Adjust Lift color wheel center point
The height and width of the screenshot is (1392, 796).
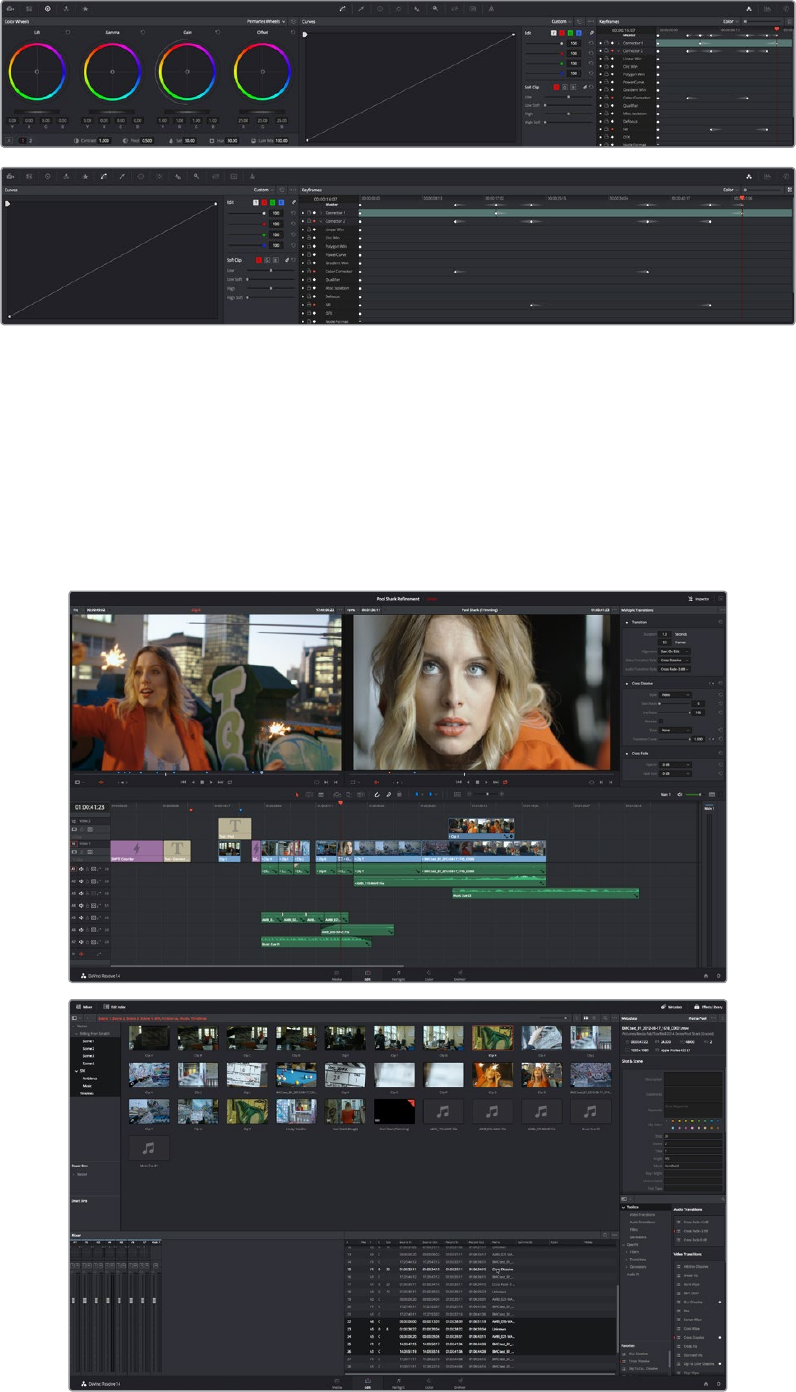click(36, 72)
